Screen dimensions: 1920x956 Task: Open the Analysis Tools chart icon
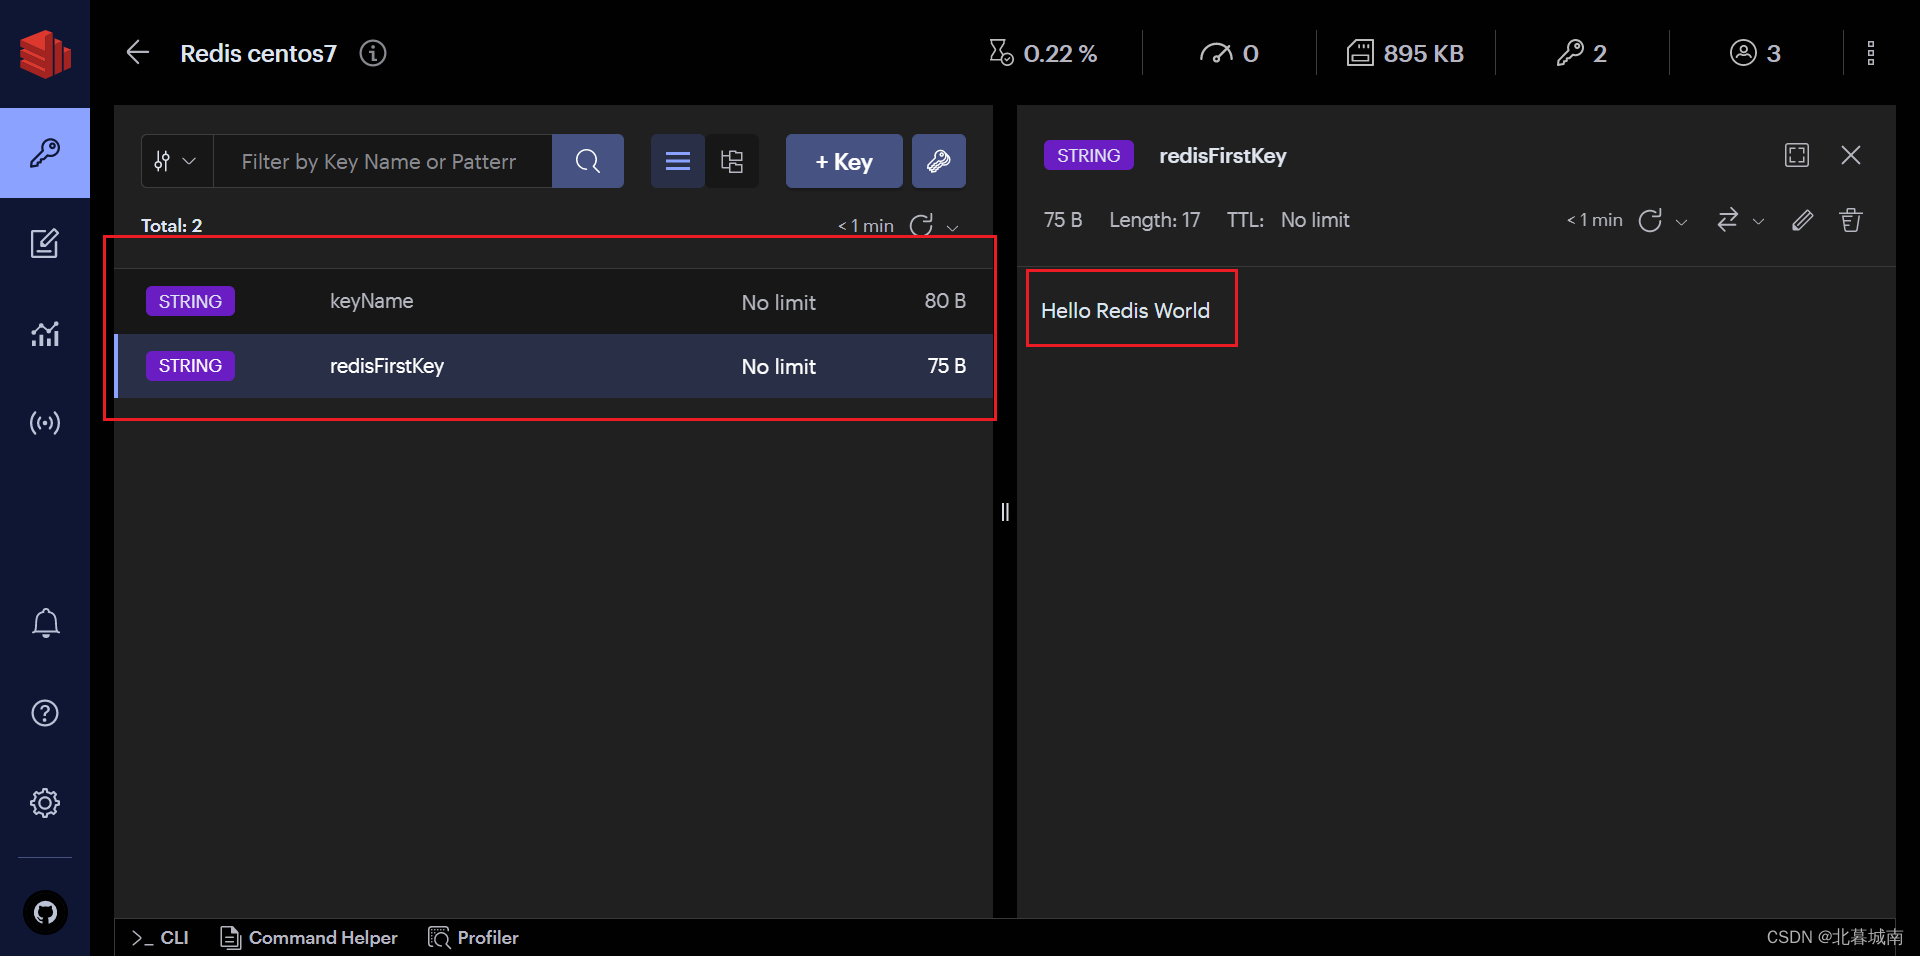(x=45, y=333)
